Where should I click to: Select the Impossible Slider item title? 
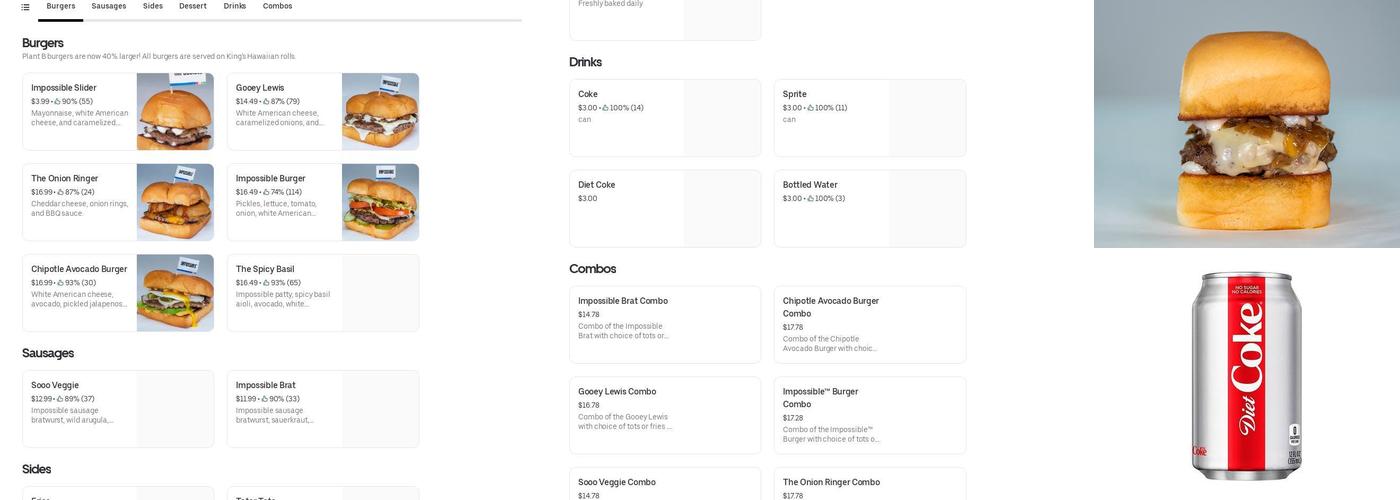pyautogui.click(x=64, y=88)
